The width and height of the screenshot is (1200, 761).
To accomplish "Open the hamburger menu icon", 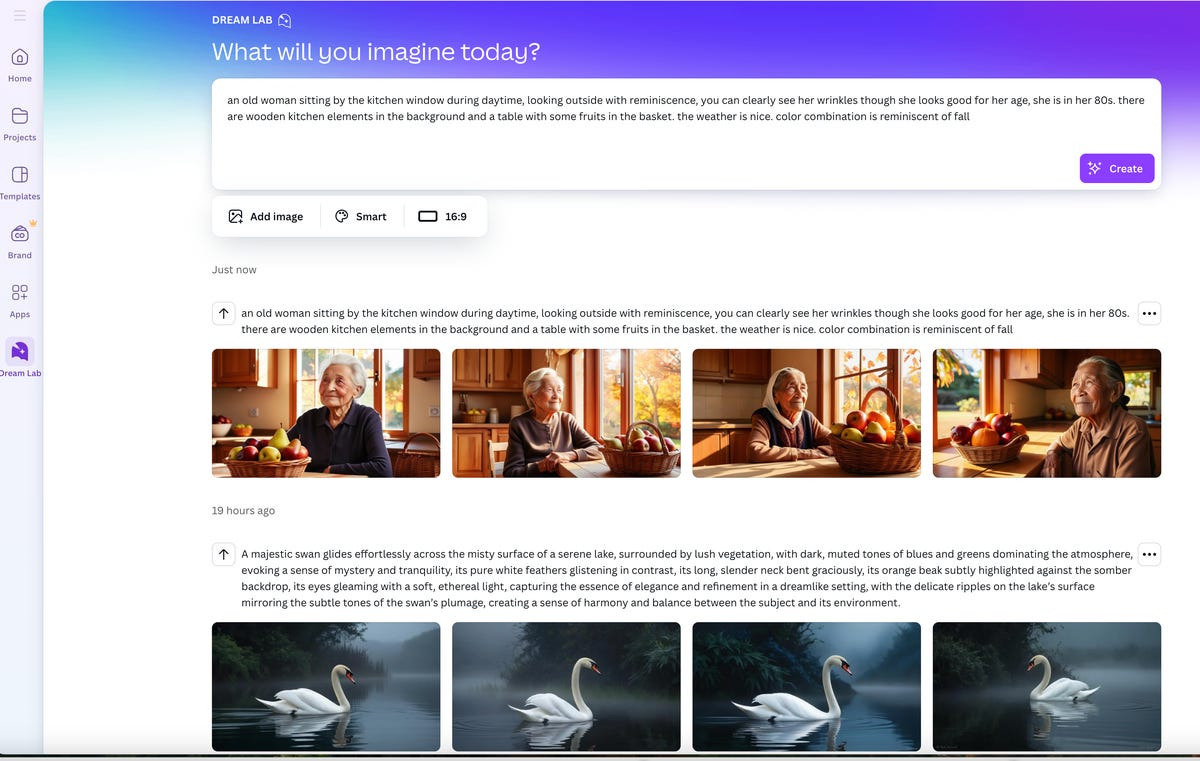I will coord(20,16).
